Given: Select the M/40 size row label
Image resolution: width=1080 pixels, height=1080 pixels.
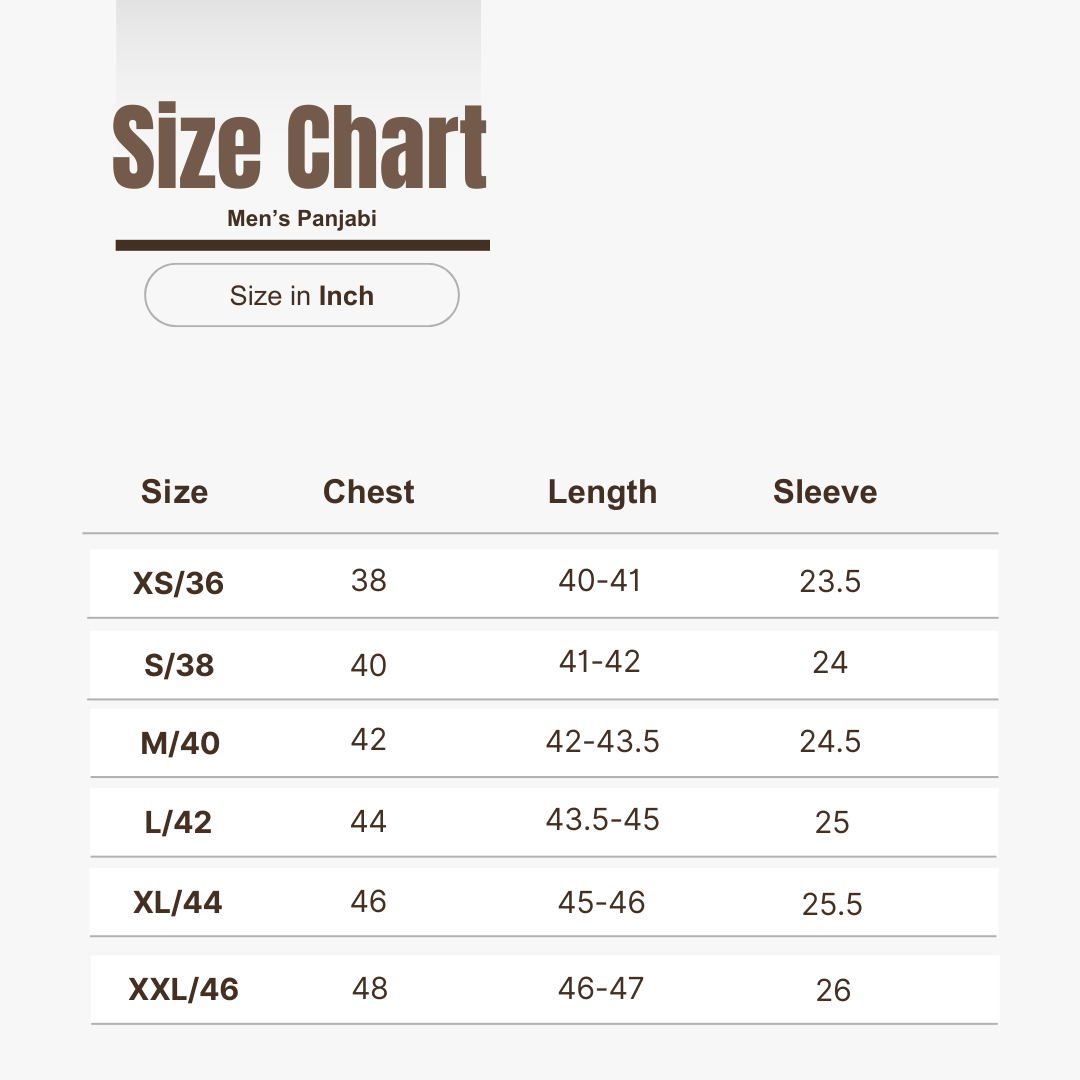Looking at the screenshot, I should click(180, 743).
